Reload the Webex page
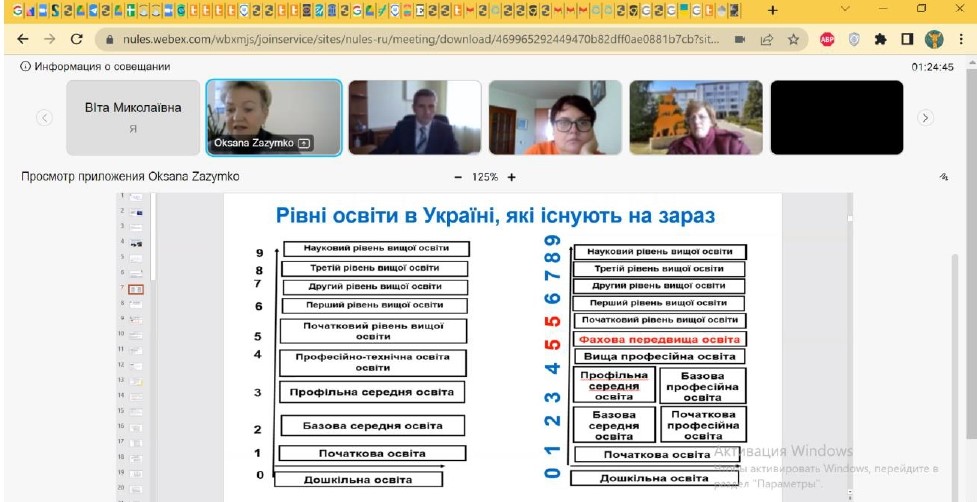The width and height of the screenshot is (977, 502). pyautogui.click(x=77, y=39)
